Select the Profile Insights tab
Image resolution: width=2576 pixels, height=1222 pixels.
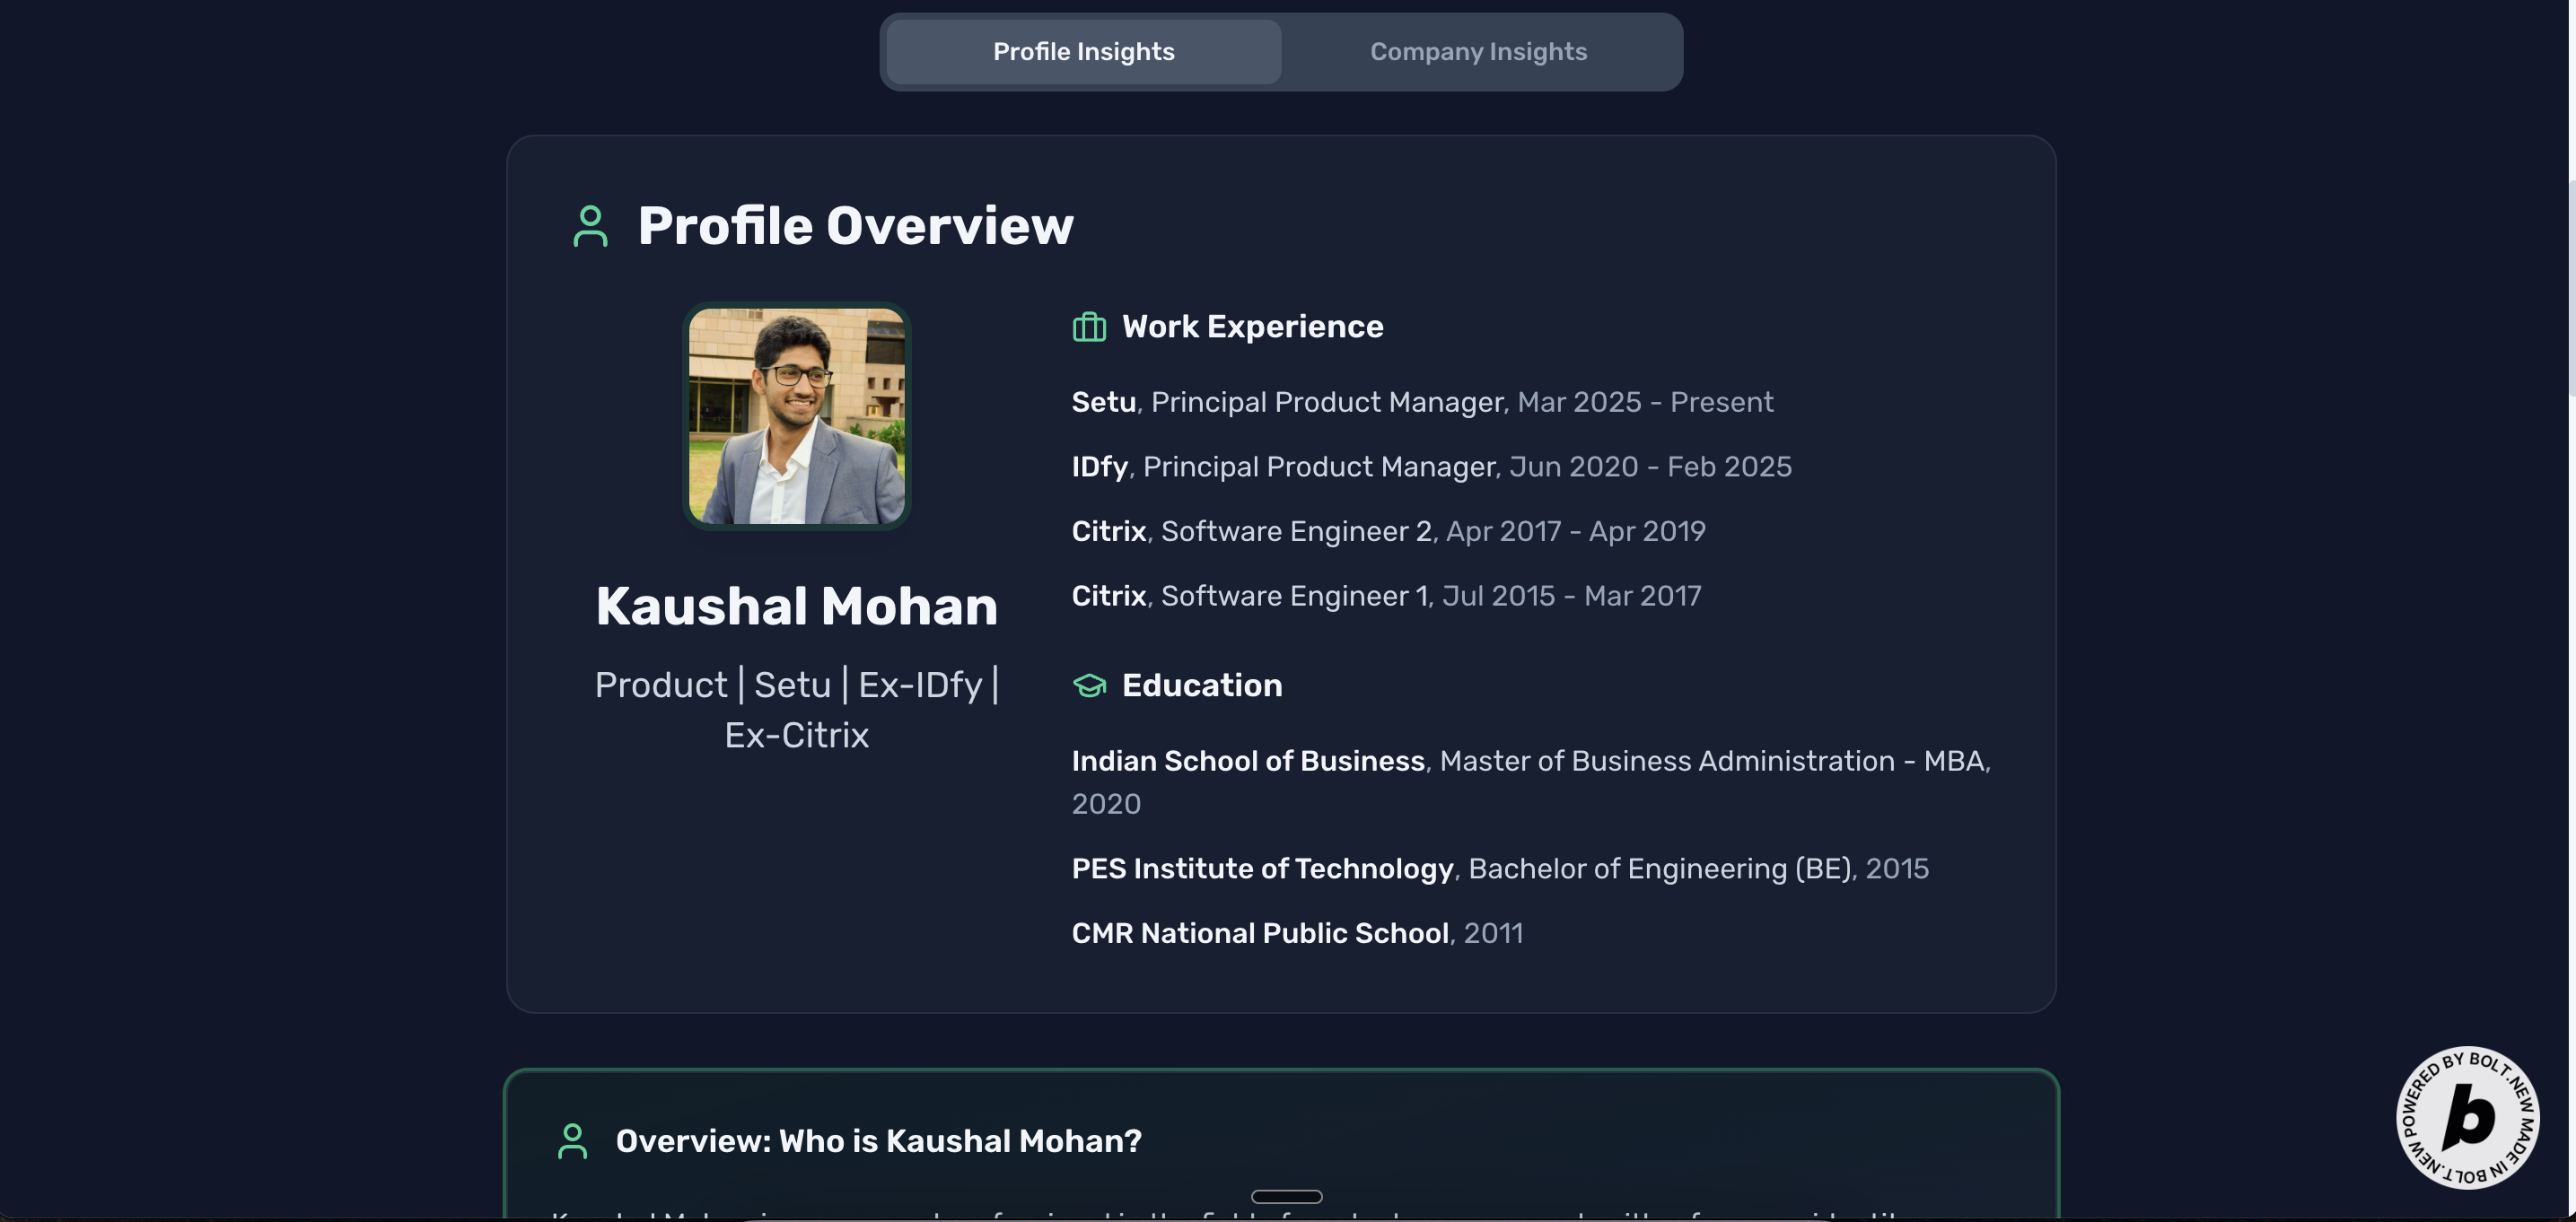click(1083, 52)
